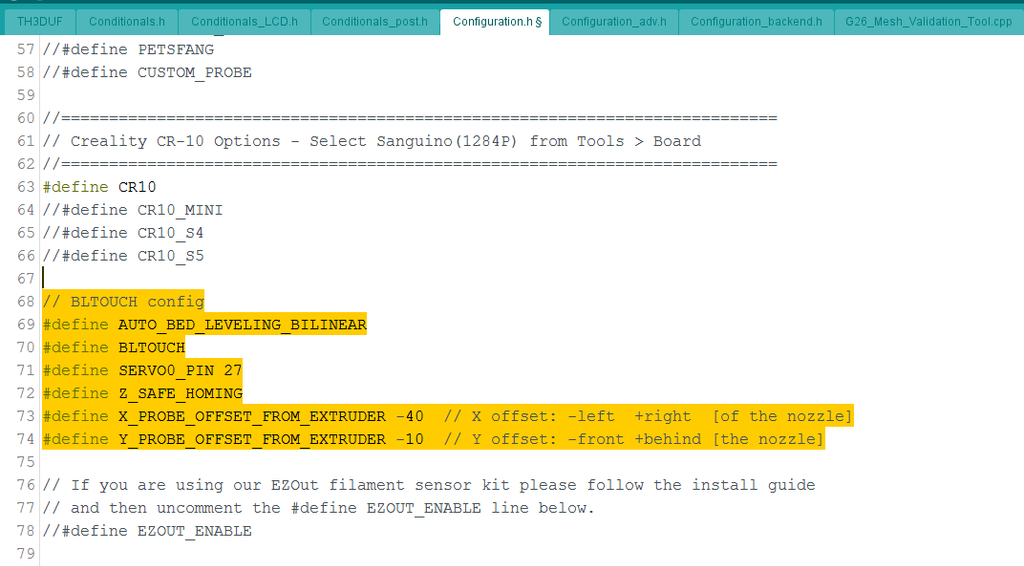
Task: Click the commented CR10_MINI define
Action: coord(133,210)
